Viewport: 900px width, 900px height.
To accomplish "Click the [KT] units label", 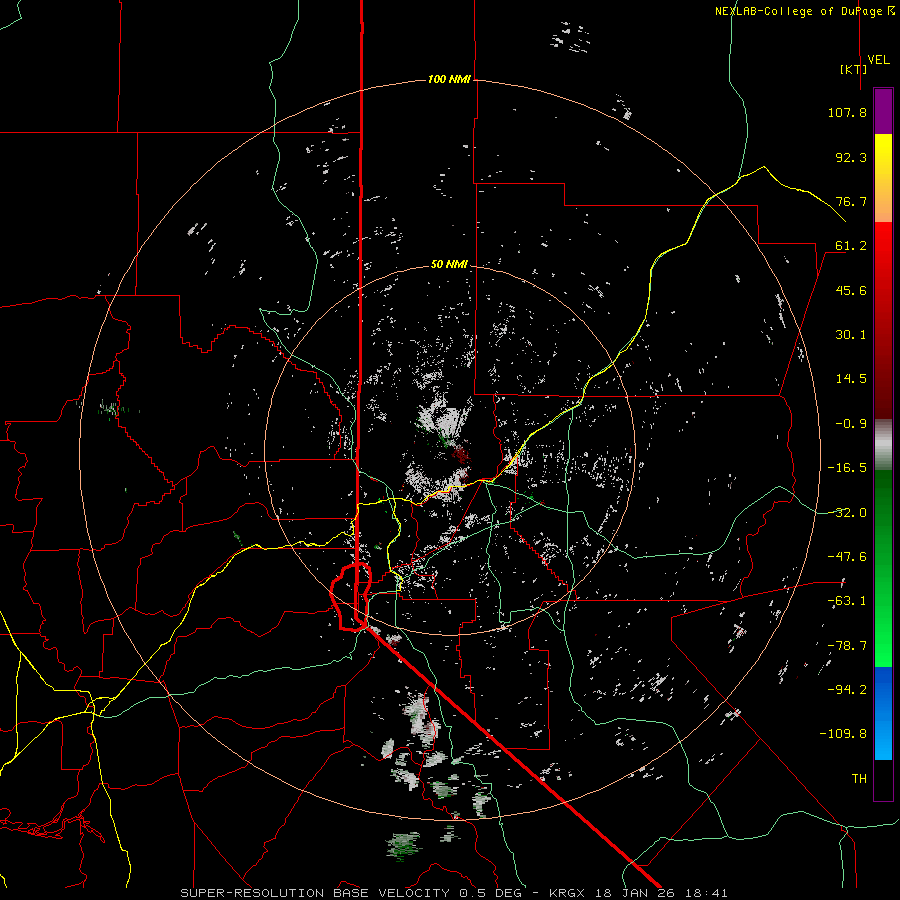I will pos(854,69).
